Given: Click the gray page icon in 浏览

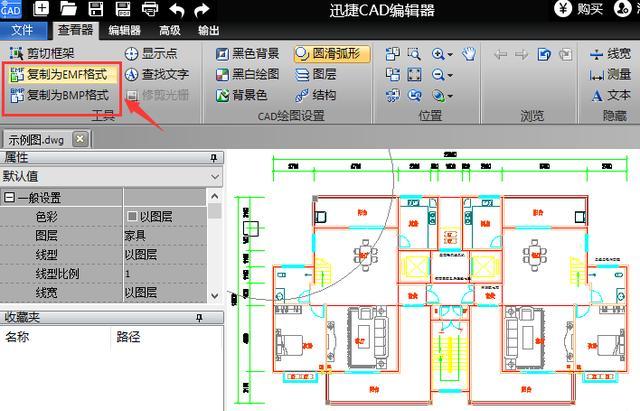Looking at the screenshot, I should coord(565,54).
